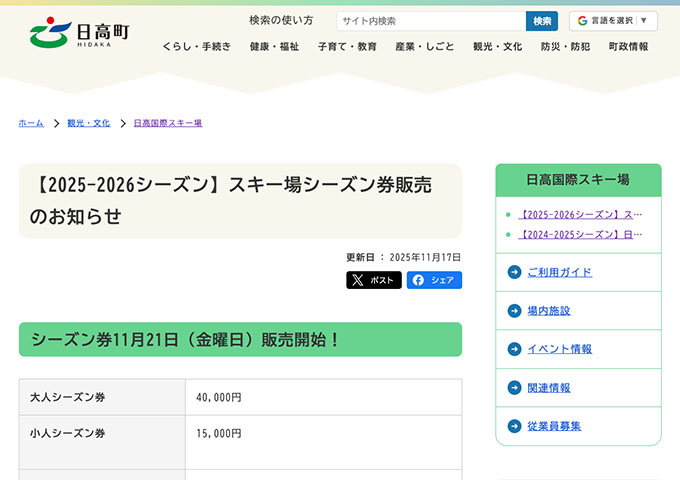Select the 15,000円 price cell
Viewport: 680px width, 480px height.
(324, 442)
